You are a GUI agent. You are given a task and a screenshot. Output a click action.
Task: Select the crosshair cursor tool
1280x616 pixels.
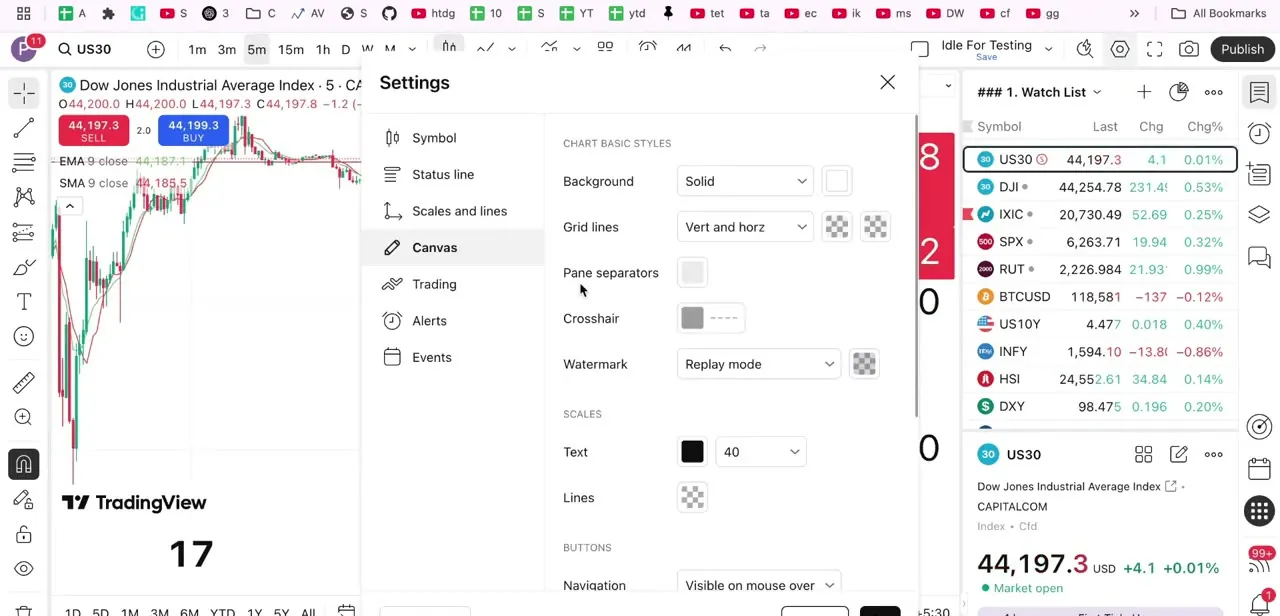pyautogui.click(x=24, y=93)
